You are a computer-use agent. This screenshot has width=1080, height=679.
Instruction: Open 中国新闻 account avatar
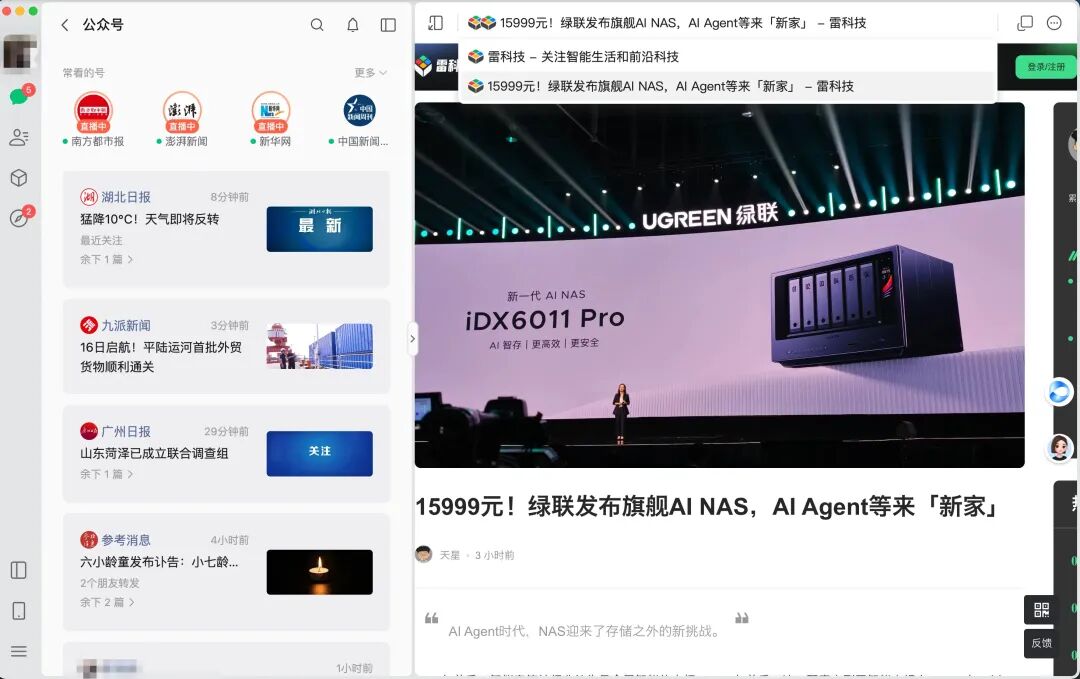(x=360, y=111)
